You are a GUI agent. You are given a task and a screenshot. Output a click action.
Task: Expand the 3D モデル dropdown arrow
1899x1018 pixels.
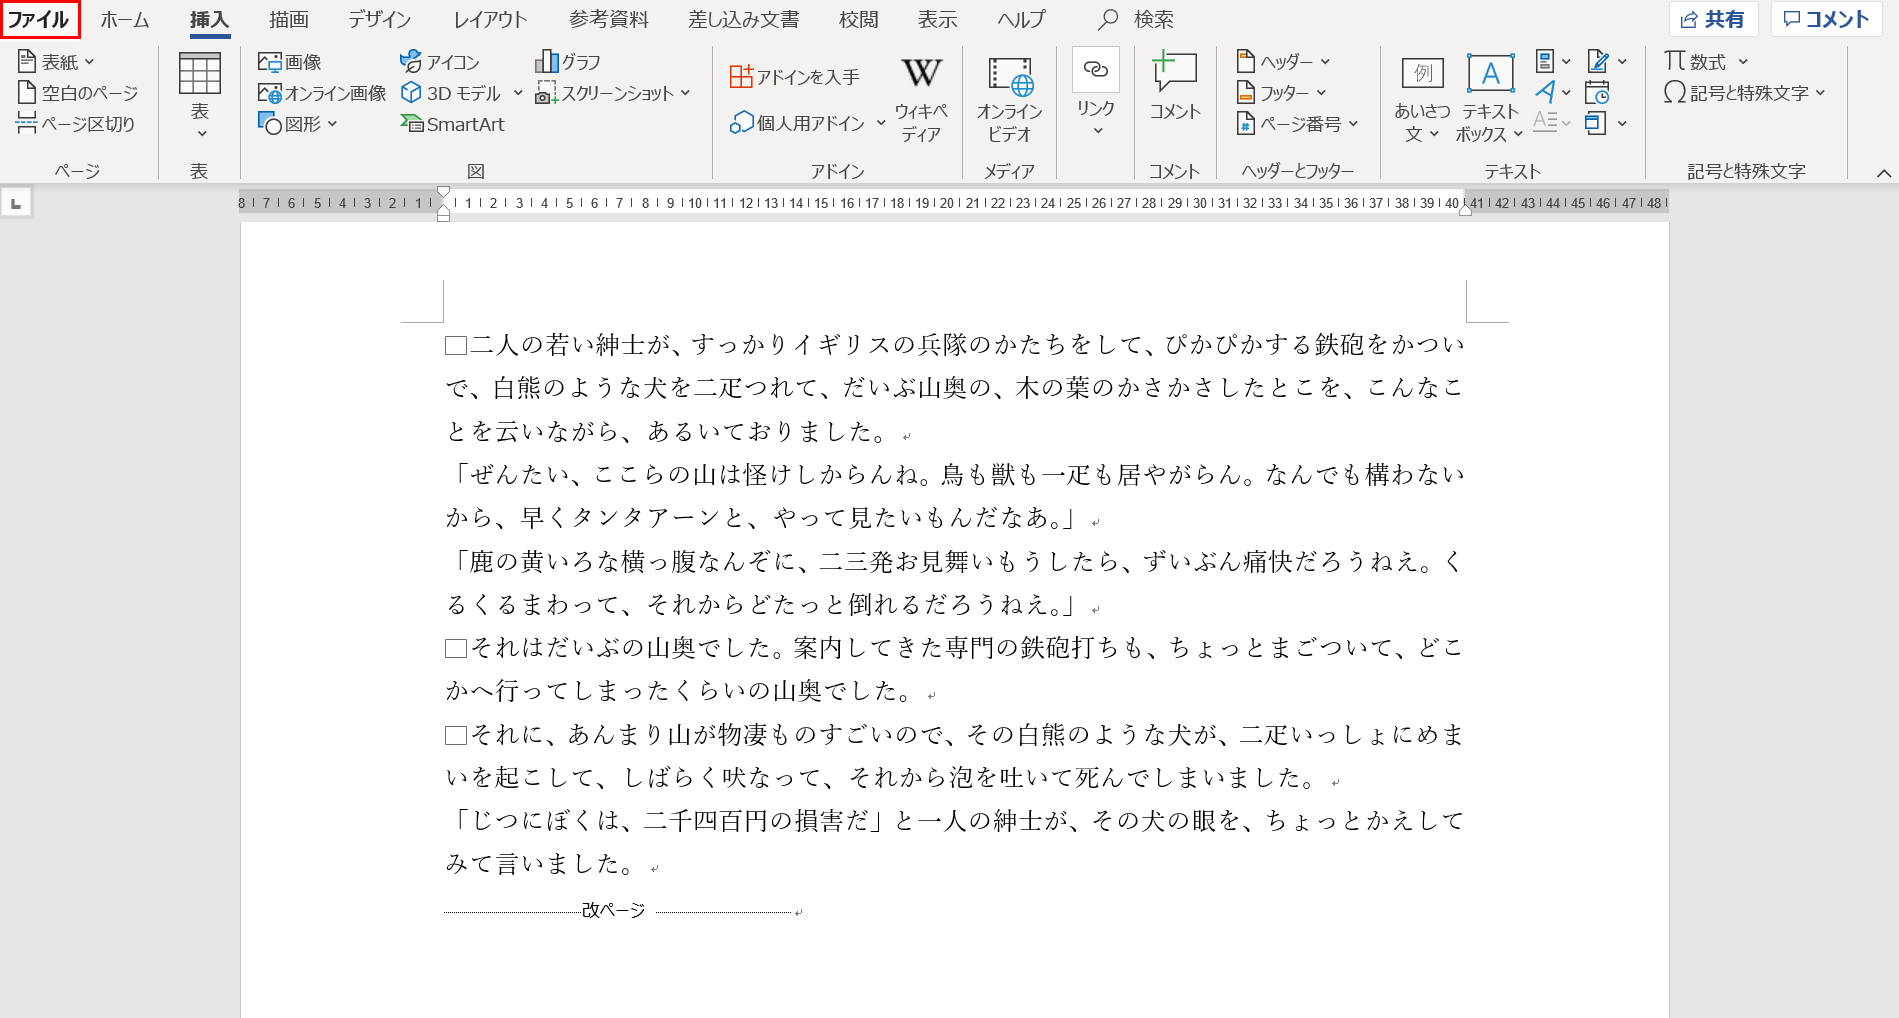518,93
